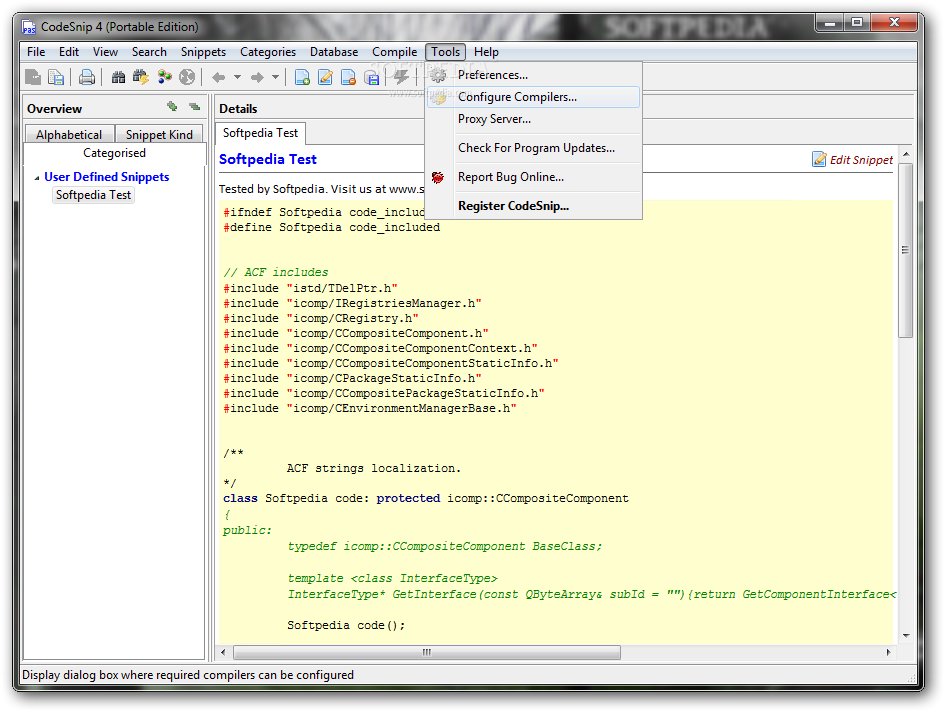Click the greyed Show All globe icon
This screenshot has height=712, width=945.
pos(187,77)
